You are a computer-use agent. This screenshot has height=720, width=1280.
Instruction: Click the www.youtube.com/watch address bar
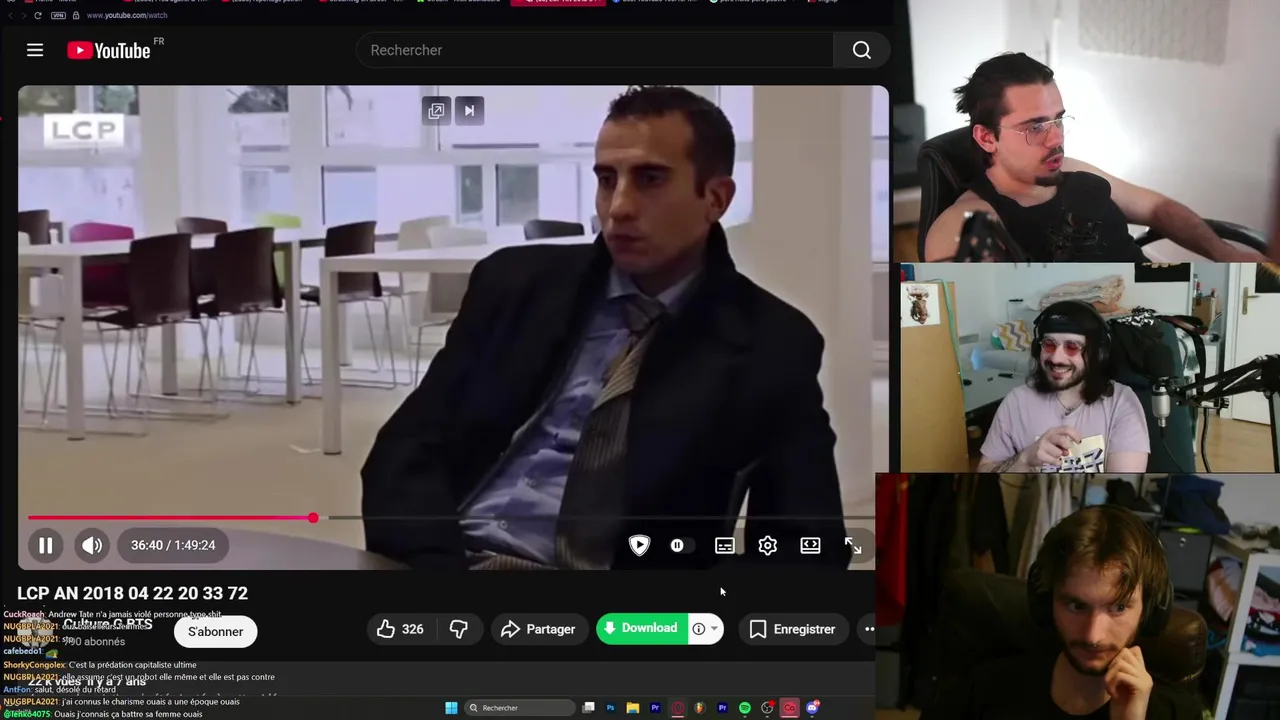tap(127, 15)
